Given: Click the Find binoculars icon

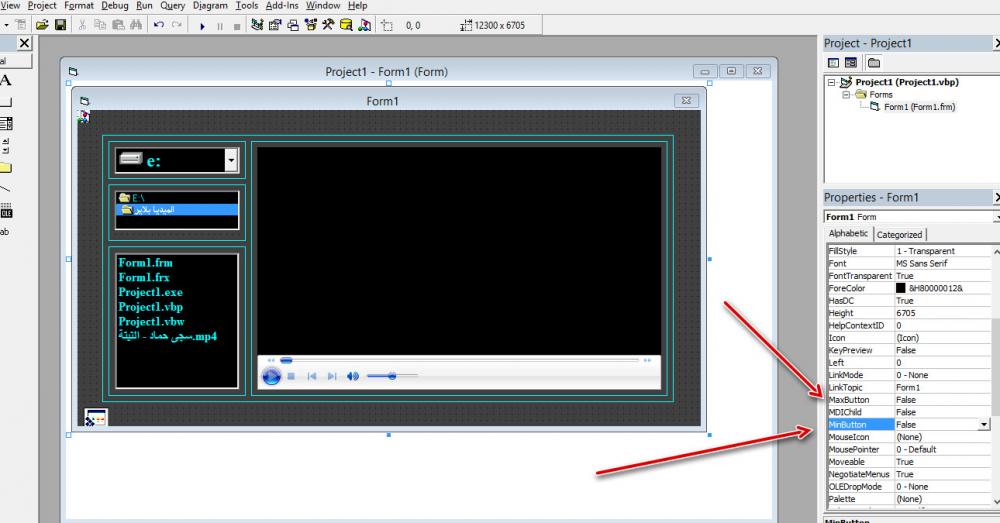Looking at the screenshot, I should (136, 26).
